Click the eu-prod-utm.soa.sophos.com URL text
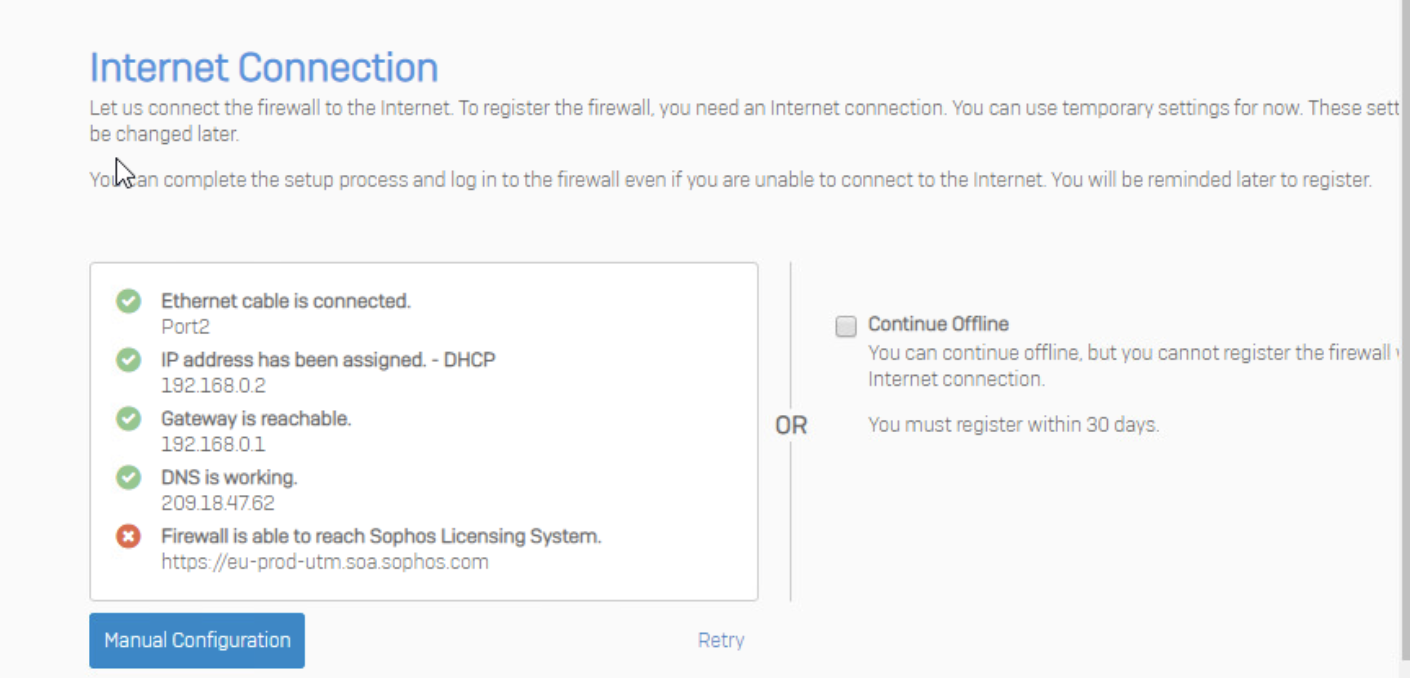Viewport: 1410px width, 678px height. coord(325,562)
